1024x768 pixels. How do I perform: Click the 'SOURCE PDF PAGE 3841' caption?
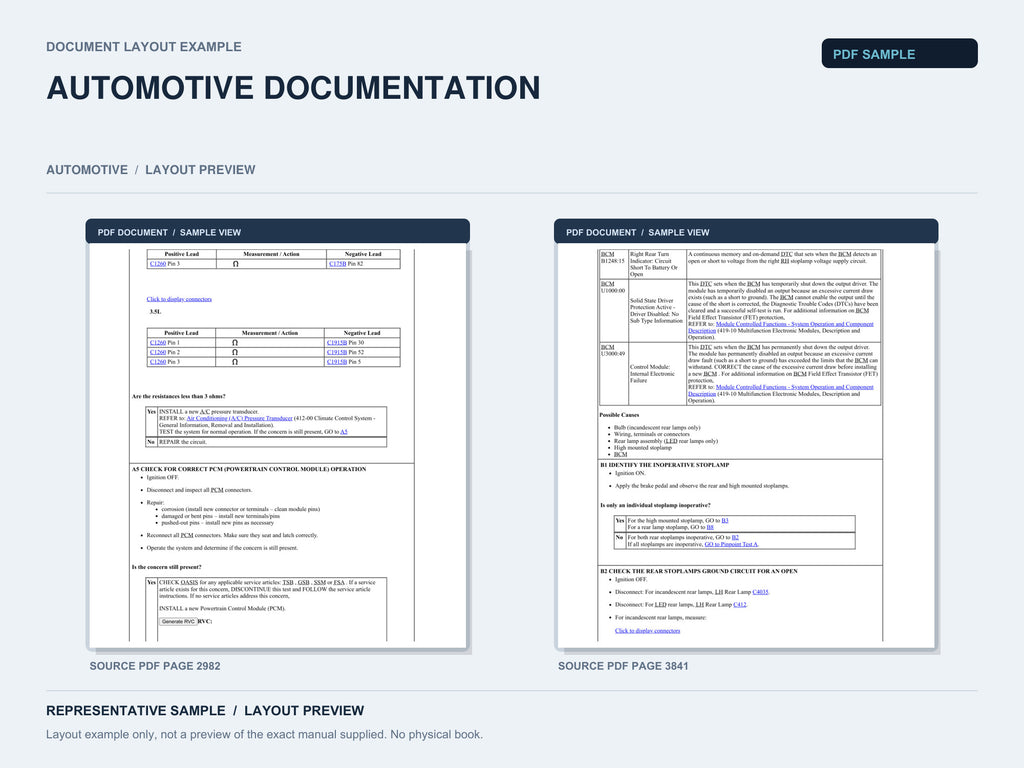[x=623, y=666]
